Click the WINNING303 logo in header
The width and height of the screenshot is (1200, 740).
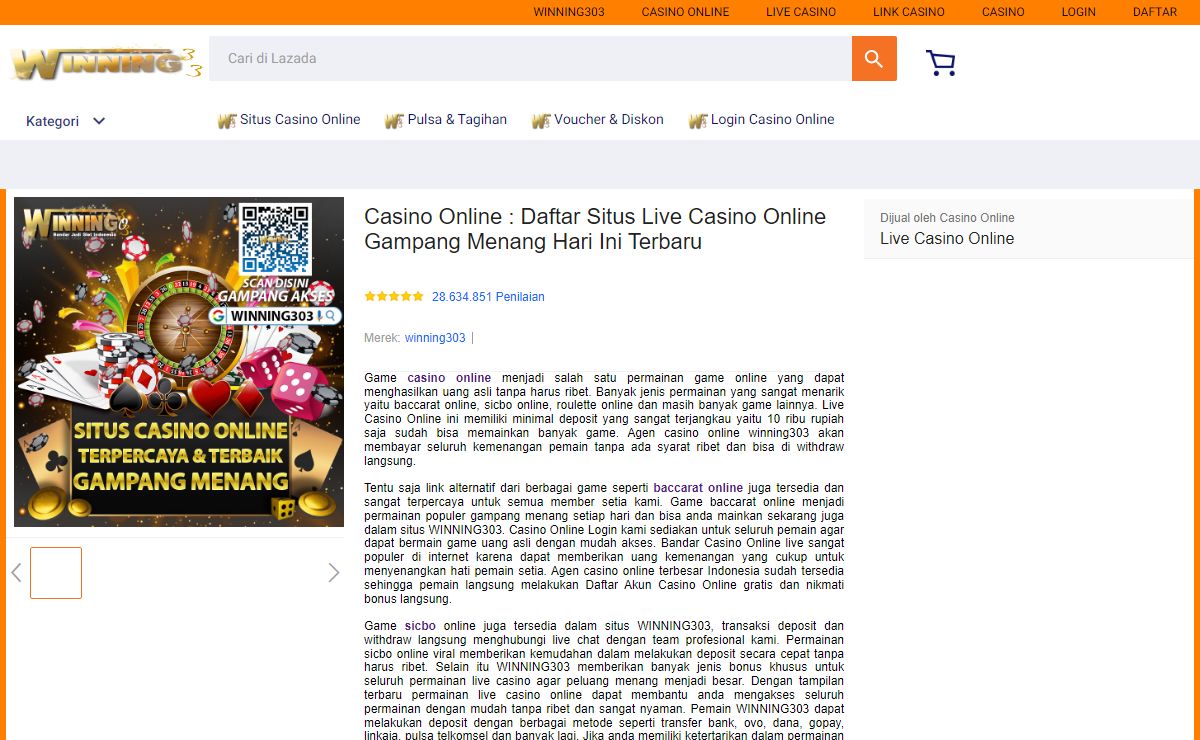106,62
